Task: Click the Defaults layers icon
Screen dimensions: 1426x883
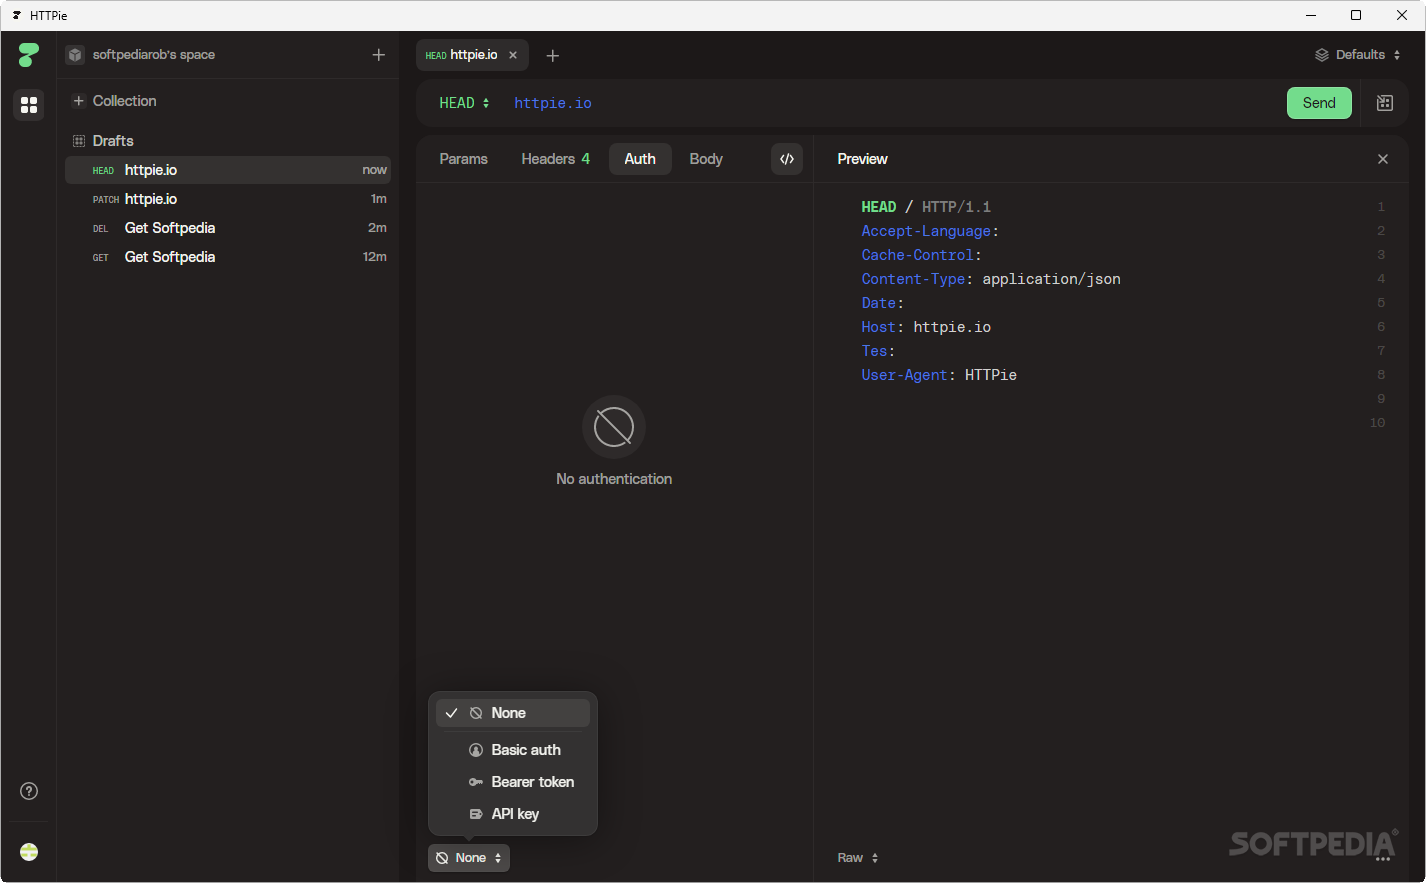Action: 1322,55
